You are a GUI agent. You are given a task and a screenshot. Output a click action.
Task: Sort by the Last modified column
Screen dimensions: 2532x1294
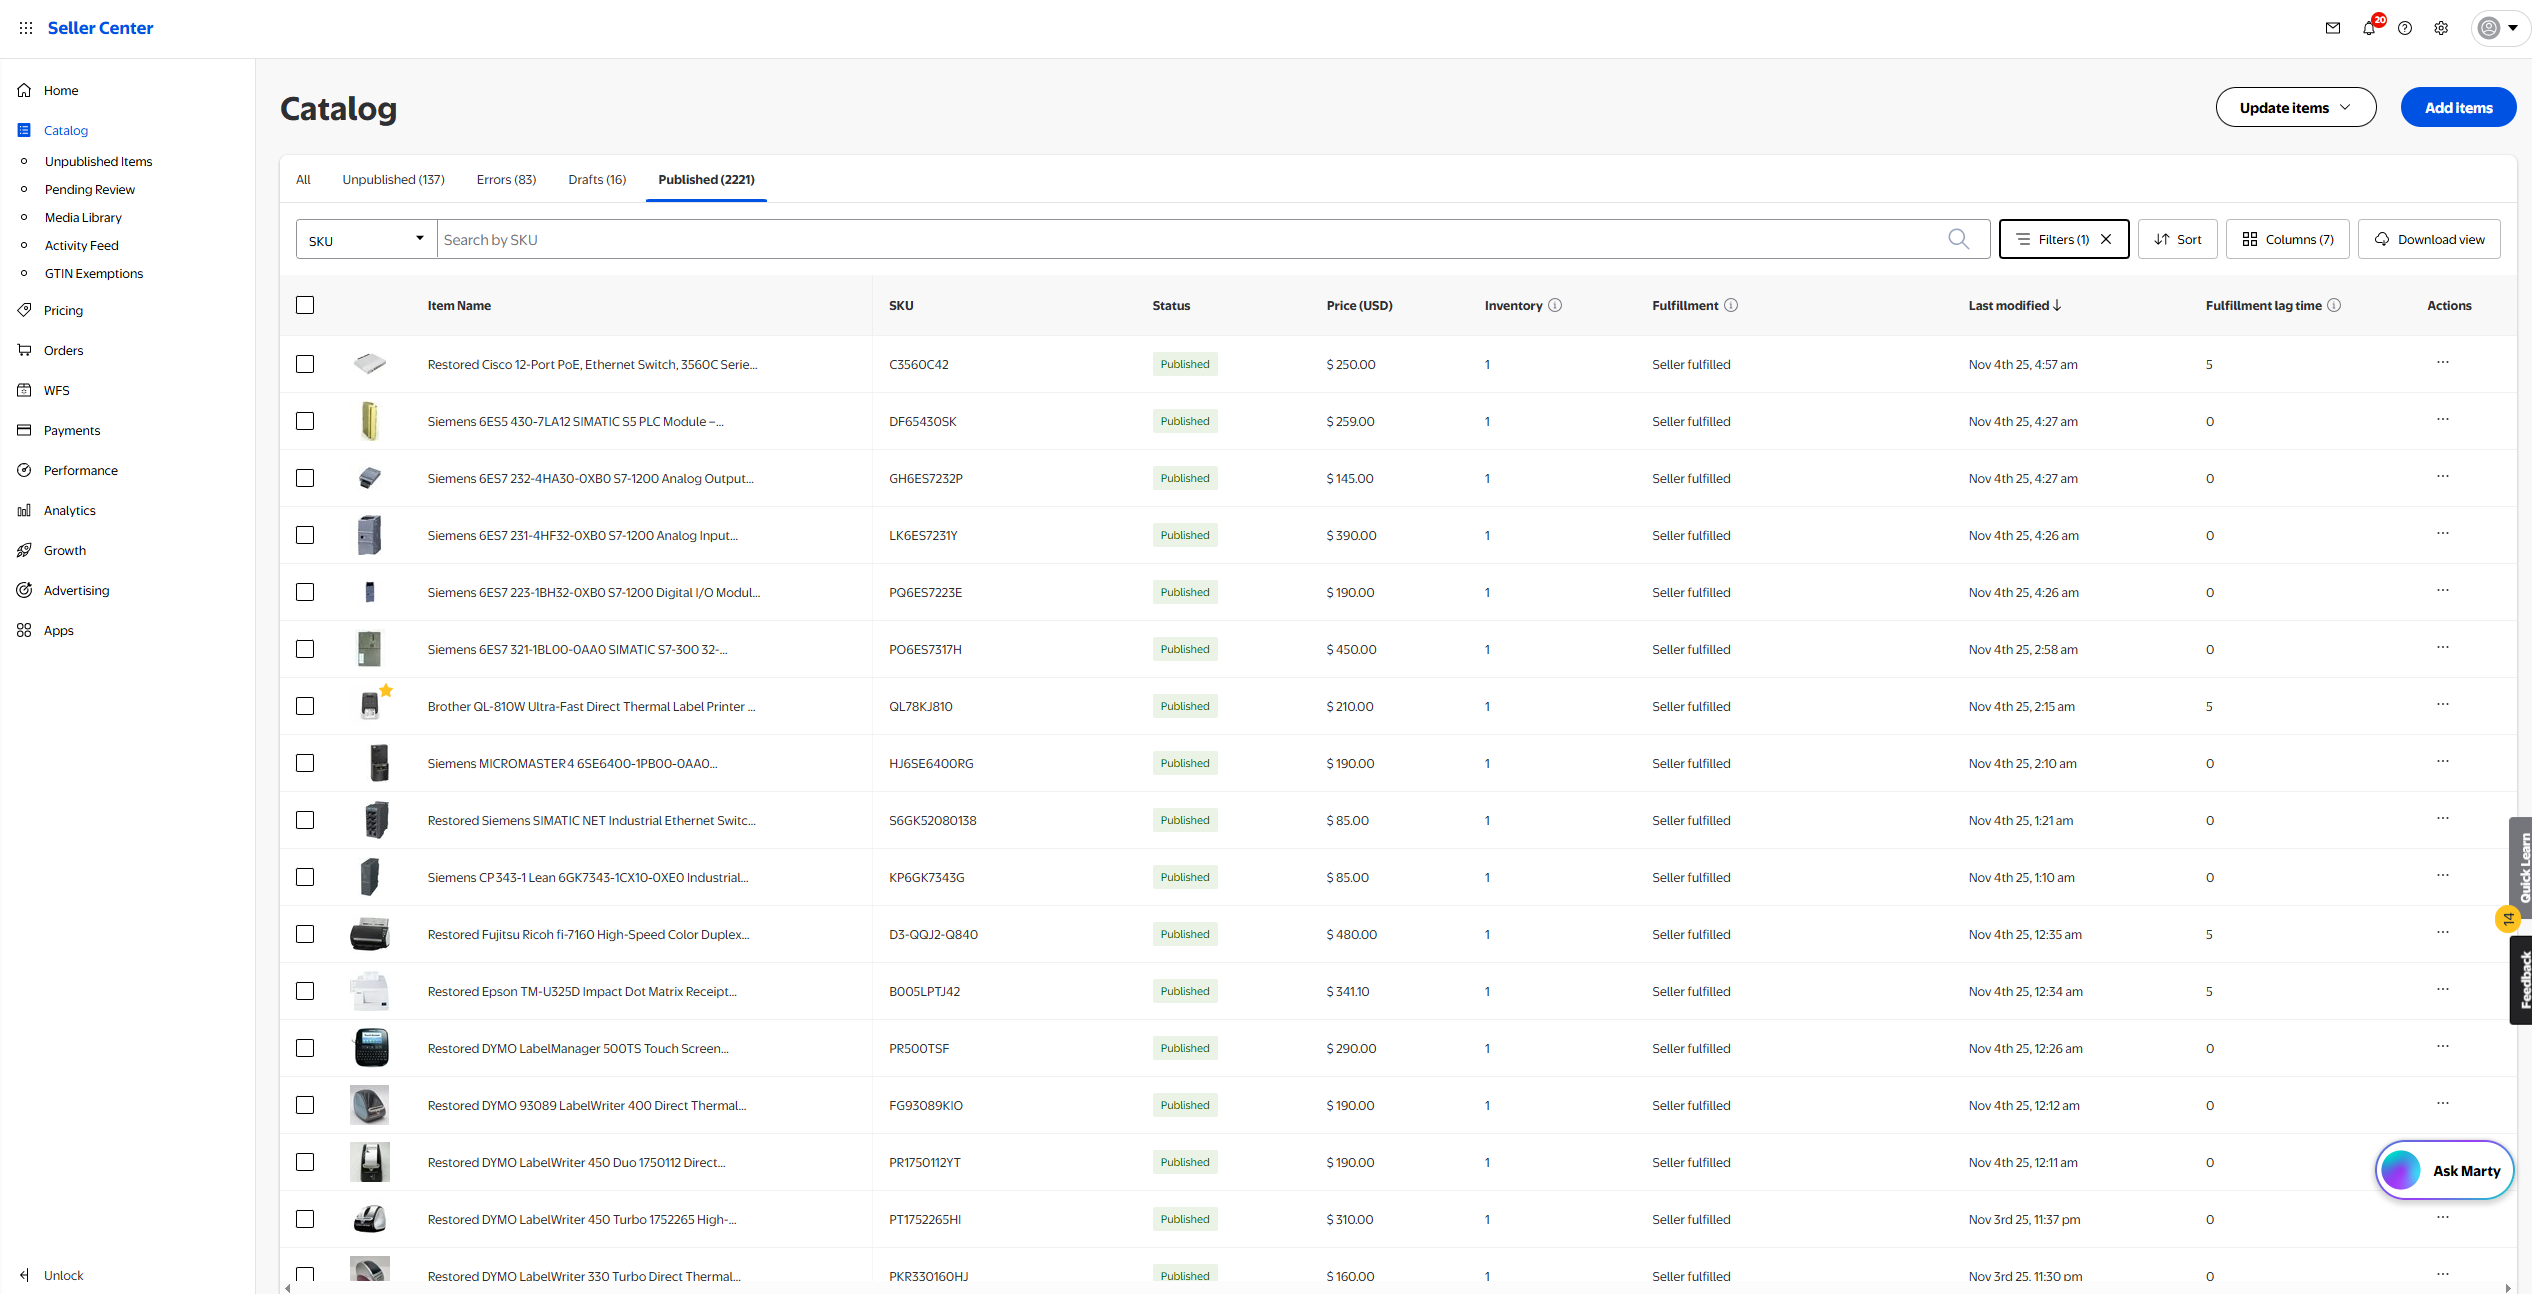point(2014,305)
